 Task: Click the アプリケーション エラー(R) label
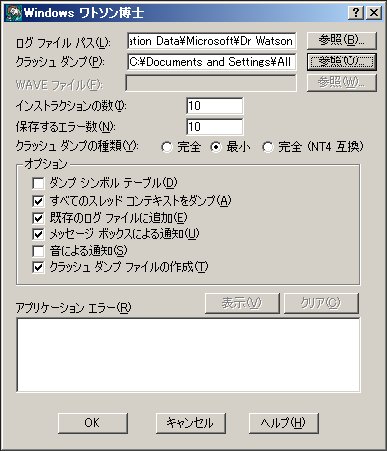tap(73, 307)
